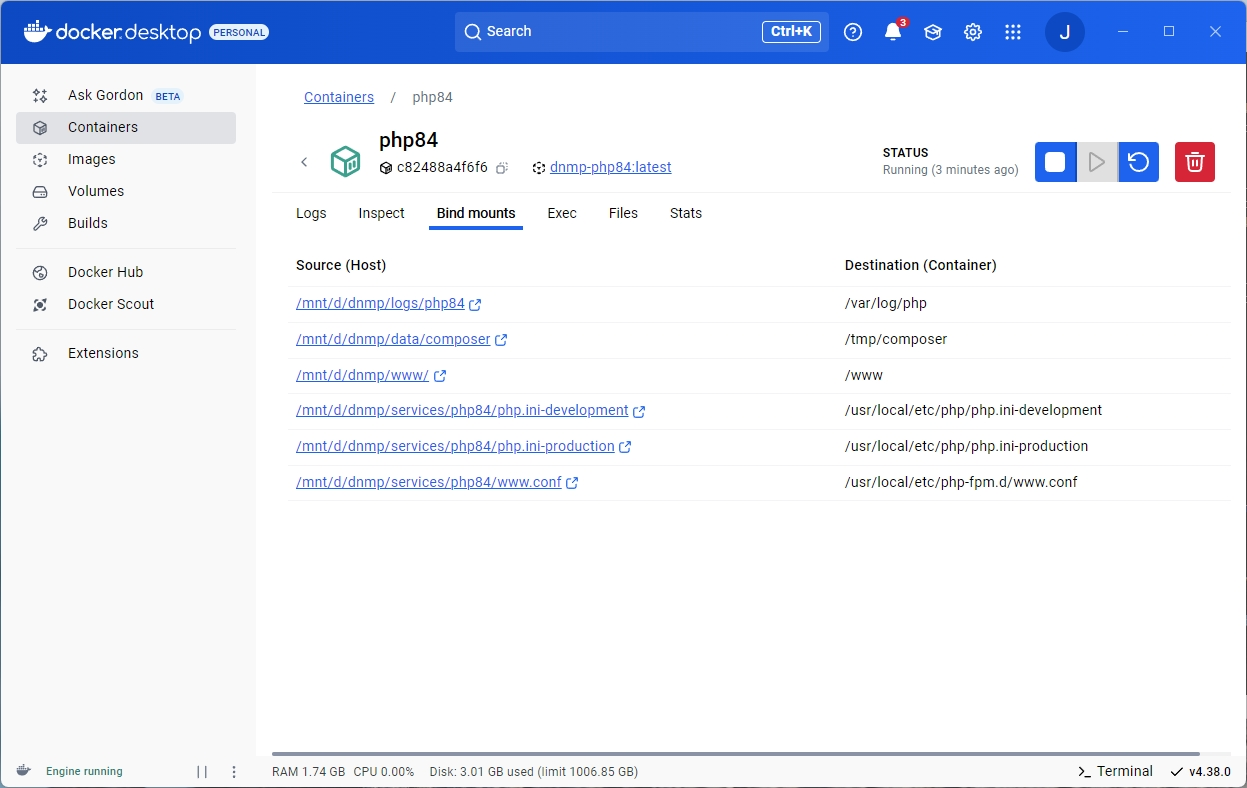1247x788 pixels.
Task: Switch to the Files tab
Action: pyautogui.click(x=623, y=213)
